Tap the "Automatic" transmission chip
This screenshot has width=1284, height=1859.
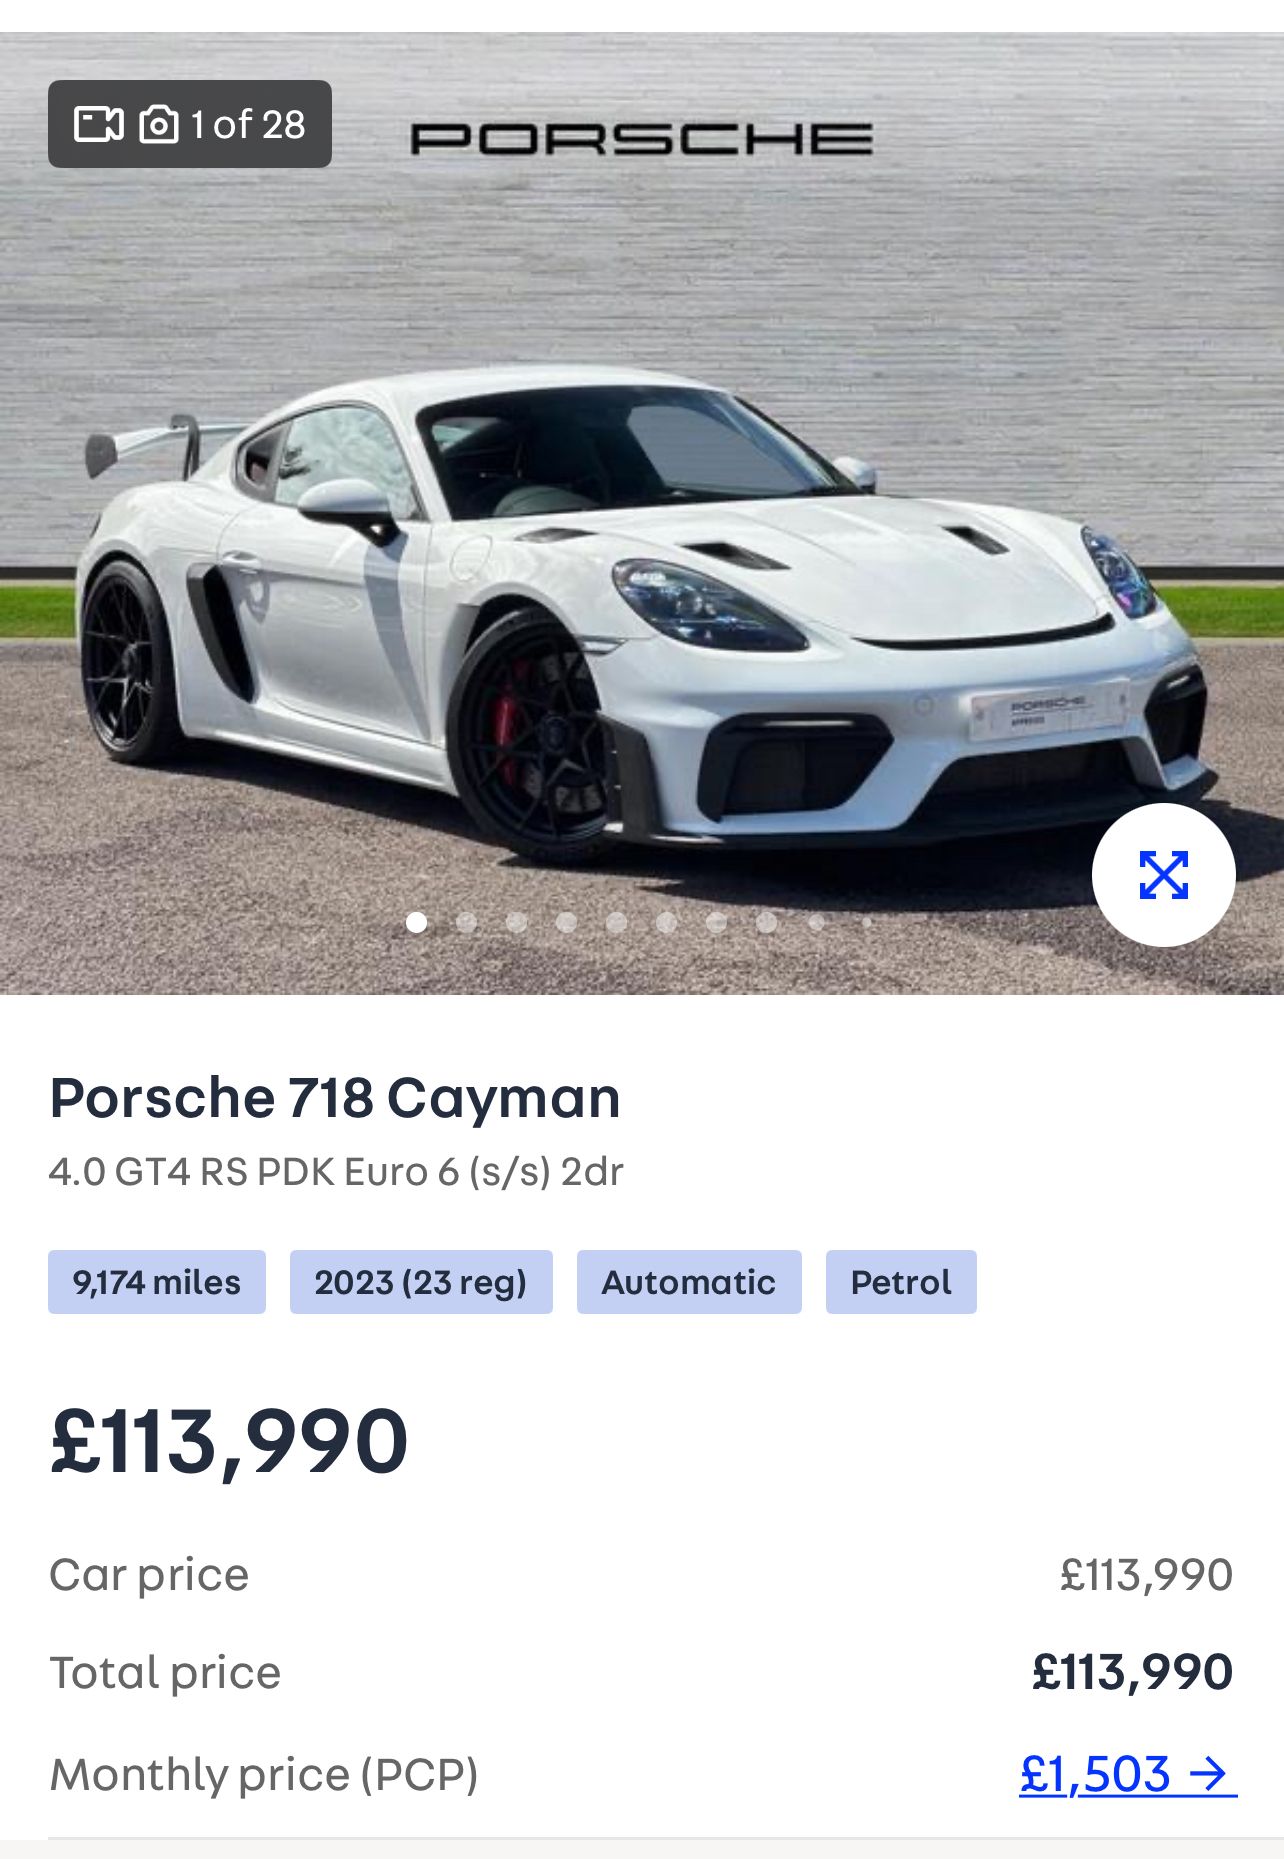pyautogui.click(x=689, y=1282)
